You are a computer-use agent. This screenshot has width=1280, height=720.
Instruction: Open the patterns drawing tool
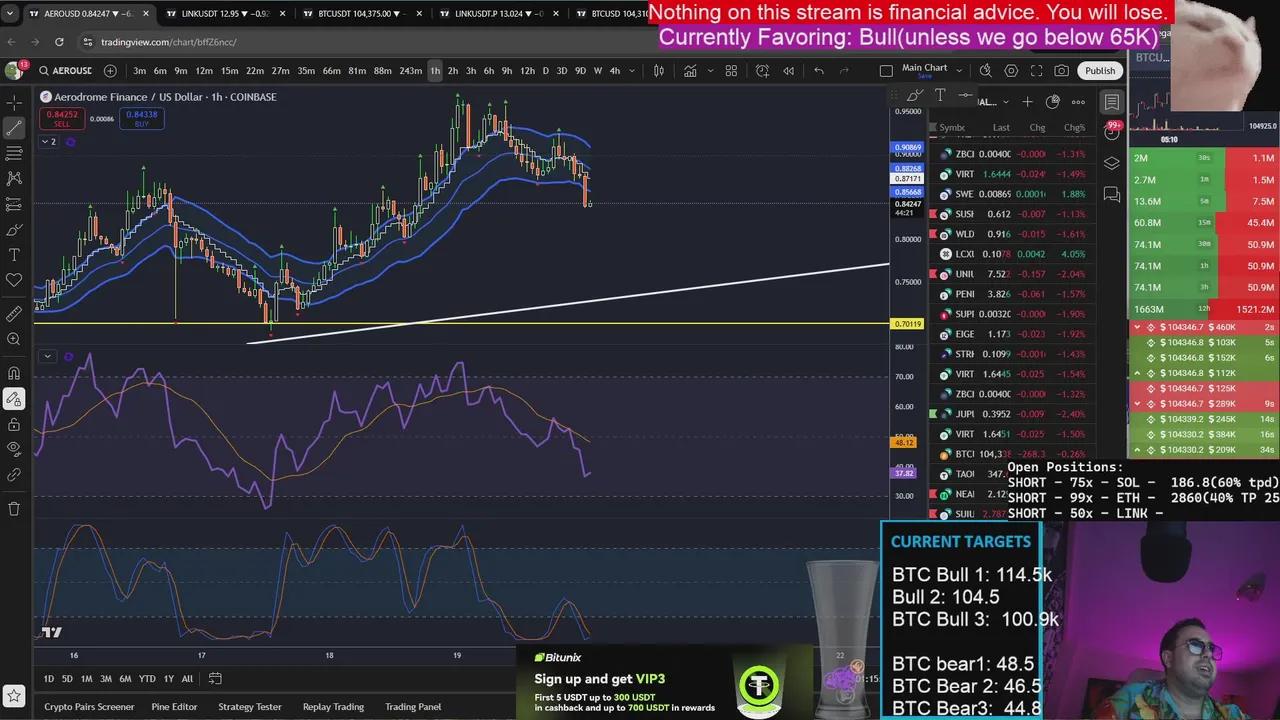click(14, 178)
